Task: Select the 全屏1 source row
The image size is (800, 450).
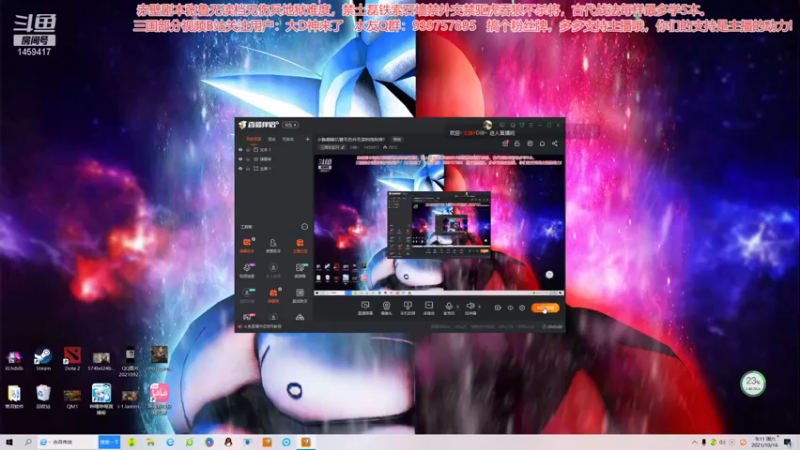Action: click(273, 168)
